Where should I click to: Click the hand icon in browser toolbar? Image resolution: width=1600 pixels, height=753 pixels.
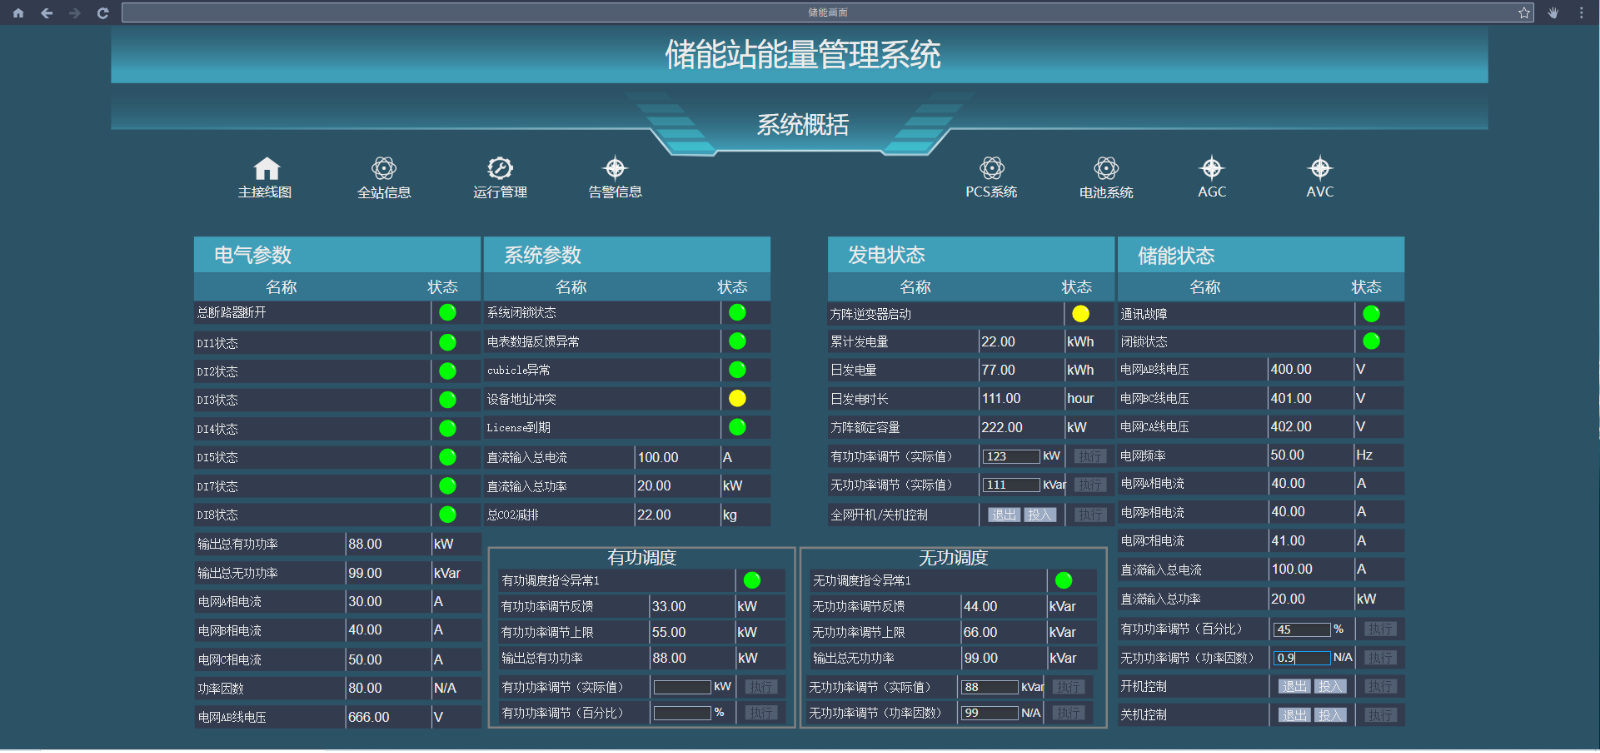click(1553, 13)
